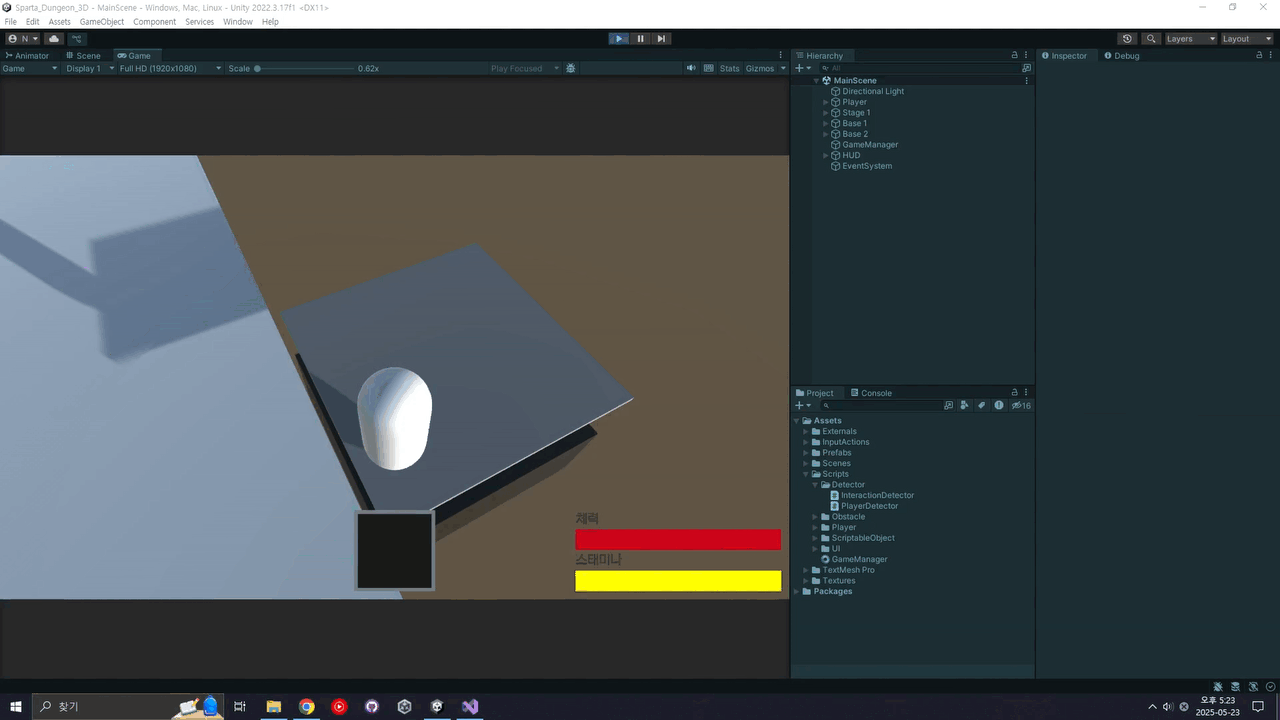Open the version control icon in toolbar

point(77,39)
